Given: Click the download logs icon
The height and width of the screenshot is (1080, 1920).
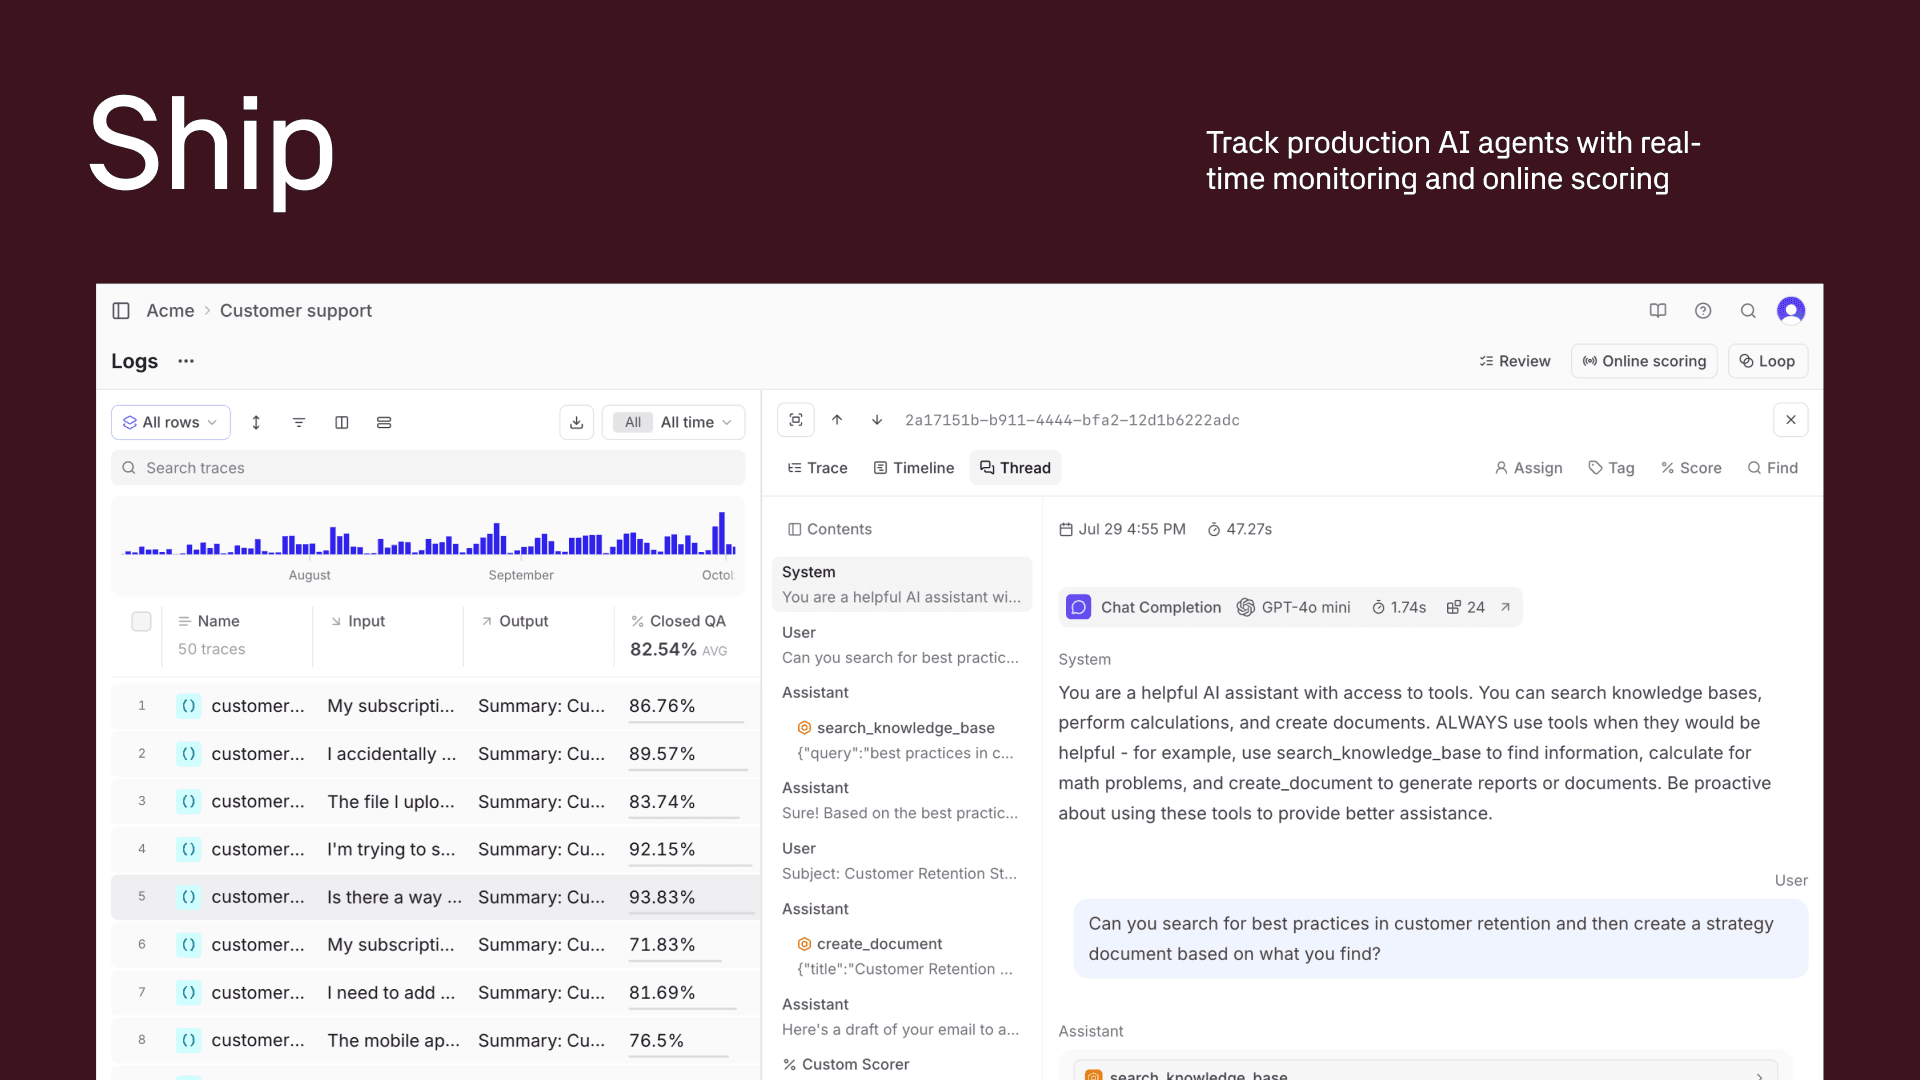Looking at the screenshot, I should (577, 422).
